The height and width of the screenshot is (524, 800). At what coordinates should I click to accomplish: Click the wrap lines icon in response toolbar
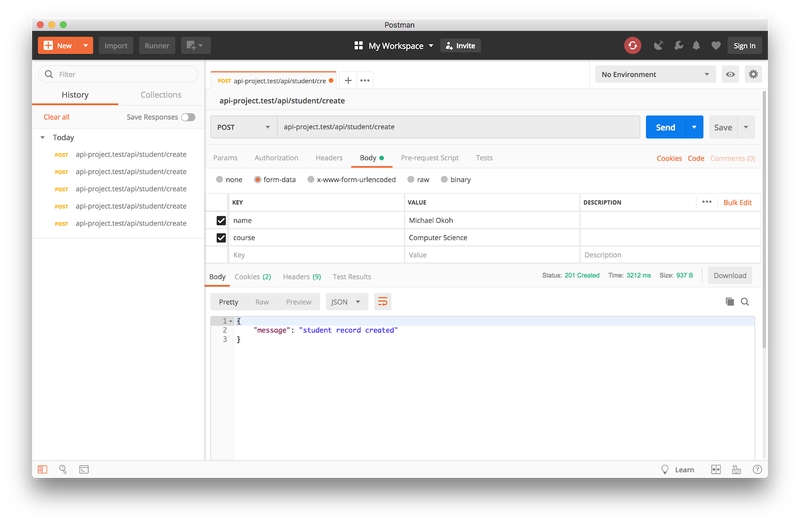pyautogui.click(x=382, y=302)
